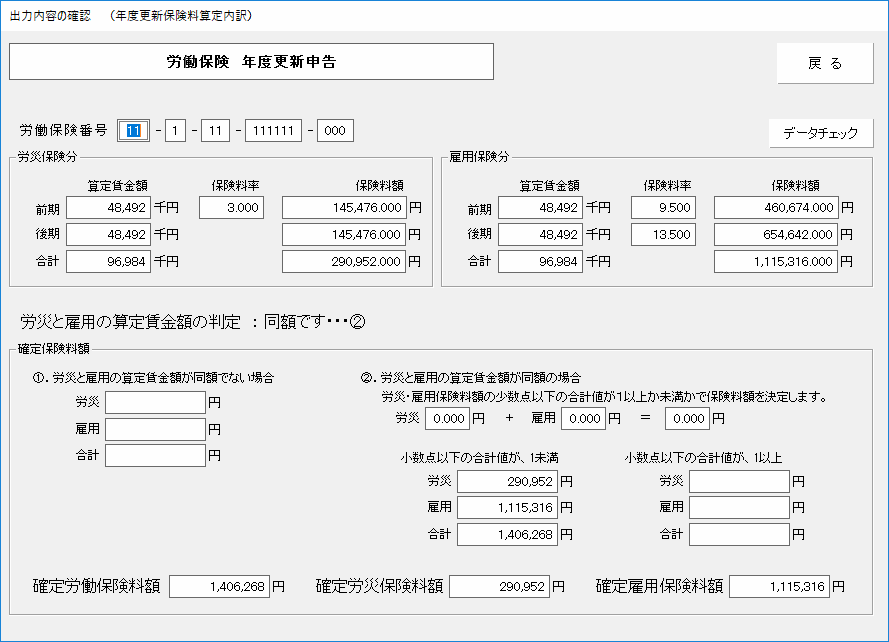This screenshot has height=642, width=889.
Task: Click the 労災保険分 保険料率 field showing 3.000
Action: [x=232, y=208]
